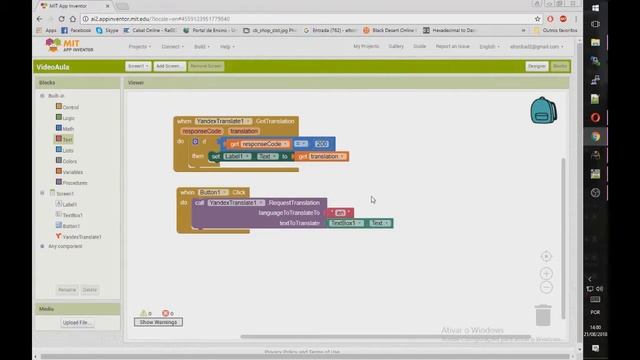The image size is (640, 360).
Task: Collapse the Screen1 tree section
Action: [42, 193]
